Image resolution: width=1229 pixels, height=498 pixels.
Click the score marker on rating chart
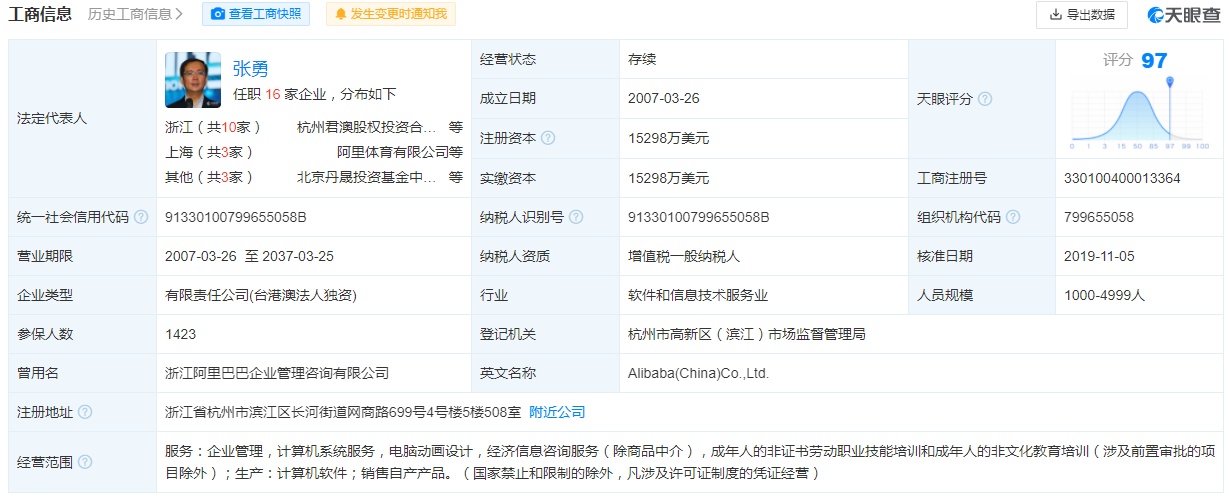point(1168,82)
